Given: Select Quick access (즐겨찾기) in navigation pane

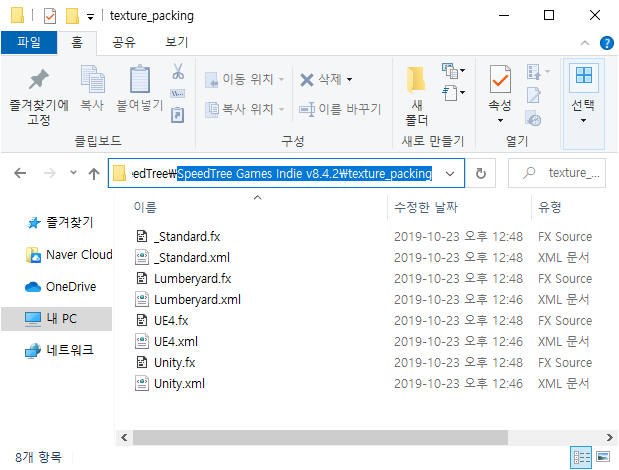Looking at the screenshot, I should click(59, 223).
